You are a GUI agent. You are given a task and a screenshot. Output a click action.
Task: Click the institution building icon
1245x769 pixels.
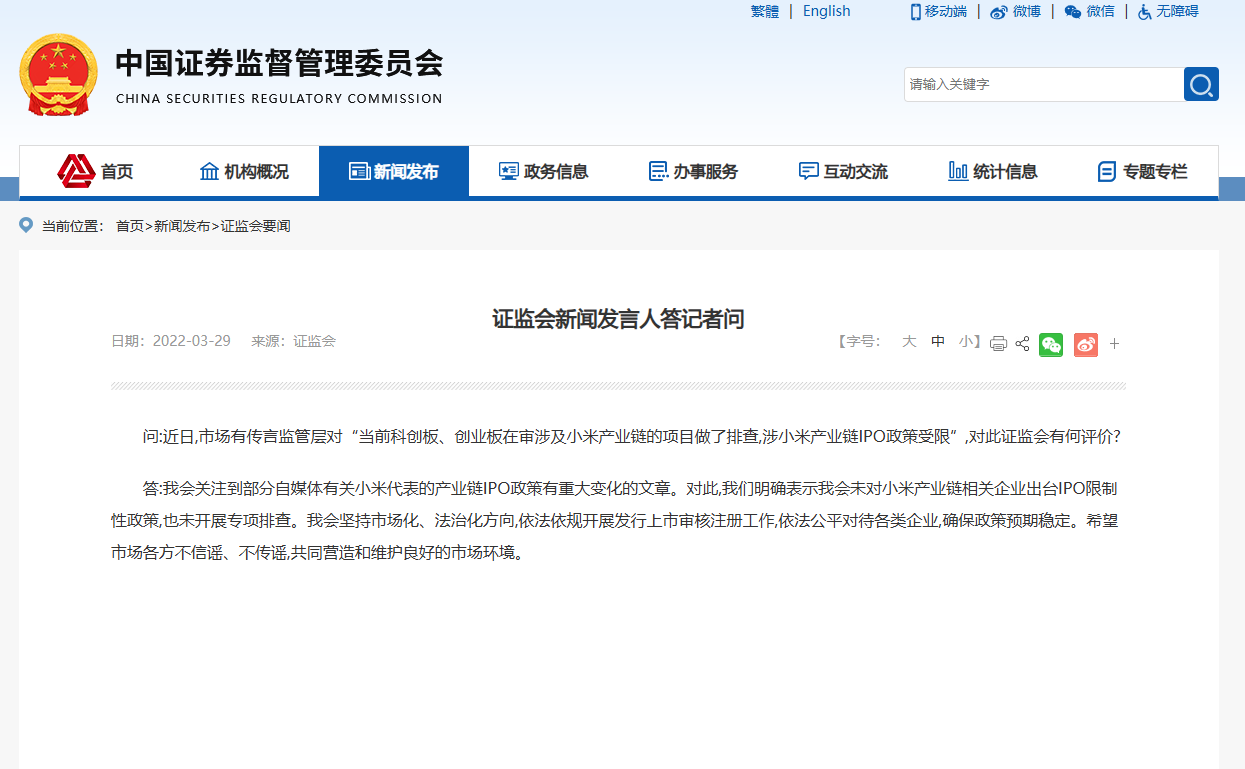tap(209, 171)
